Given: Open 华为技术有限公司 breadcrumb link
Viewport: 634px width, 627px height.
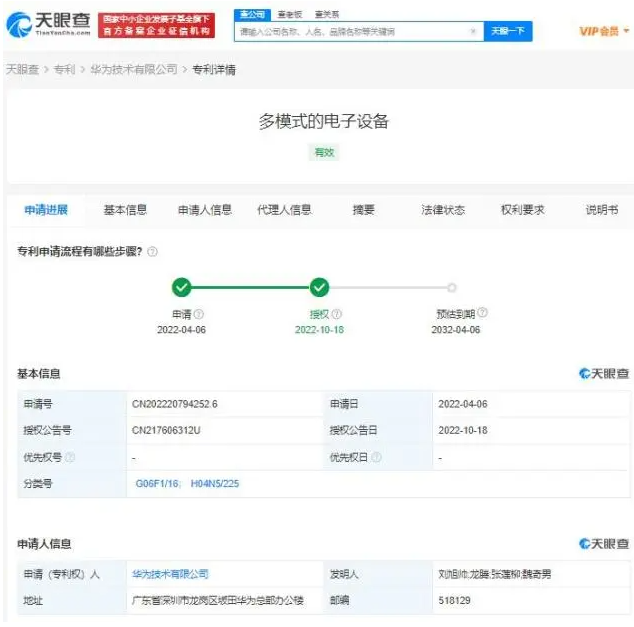Looking at the screenshot, I should pyautogui.click(x=134, y=70).
